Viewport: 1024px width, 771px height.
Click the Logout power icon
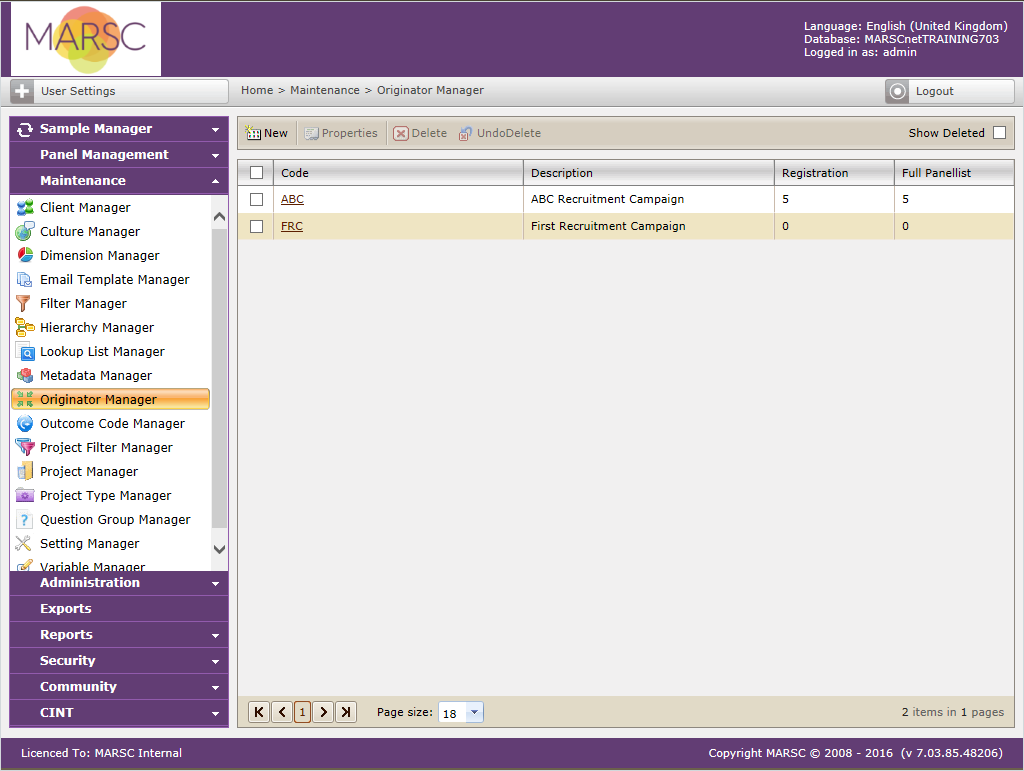coord(897,91)
